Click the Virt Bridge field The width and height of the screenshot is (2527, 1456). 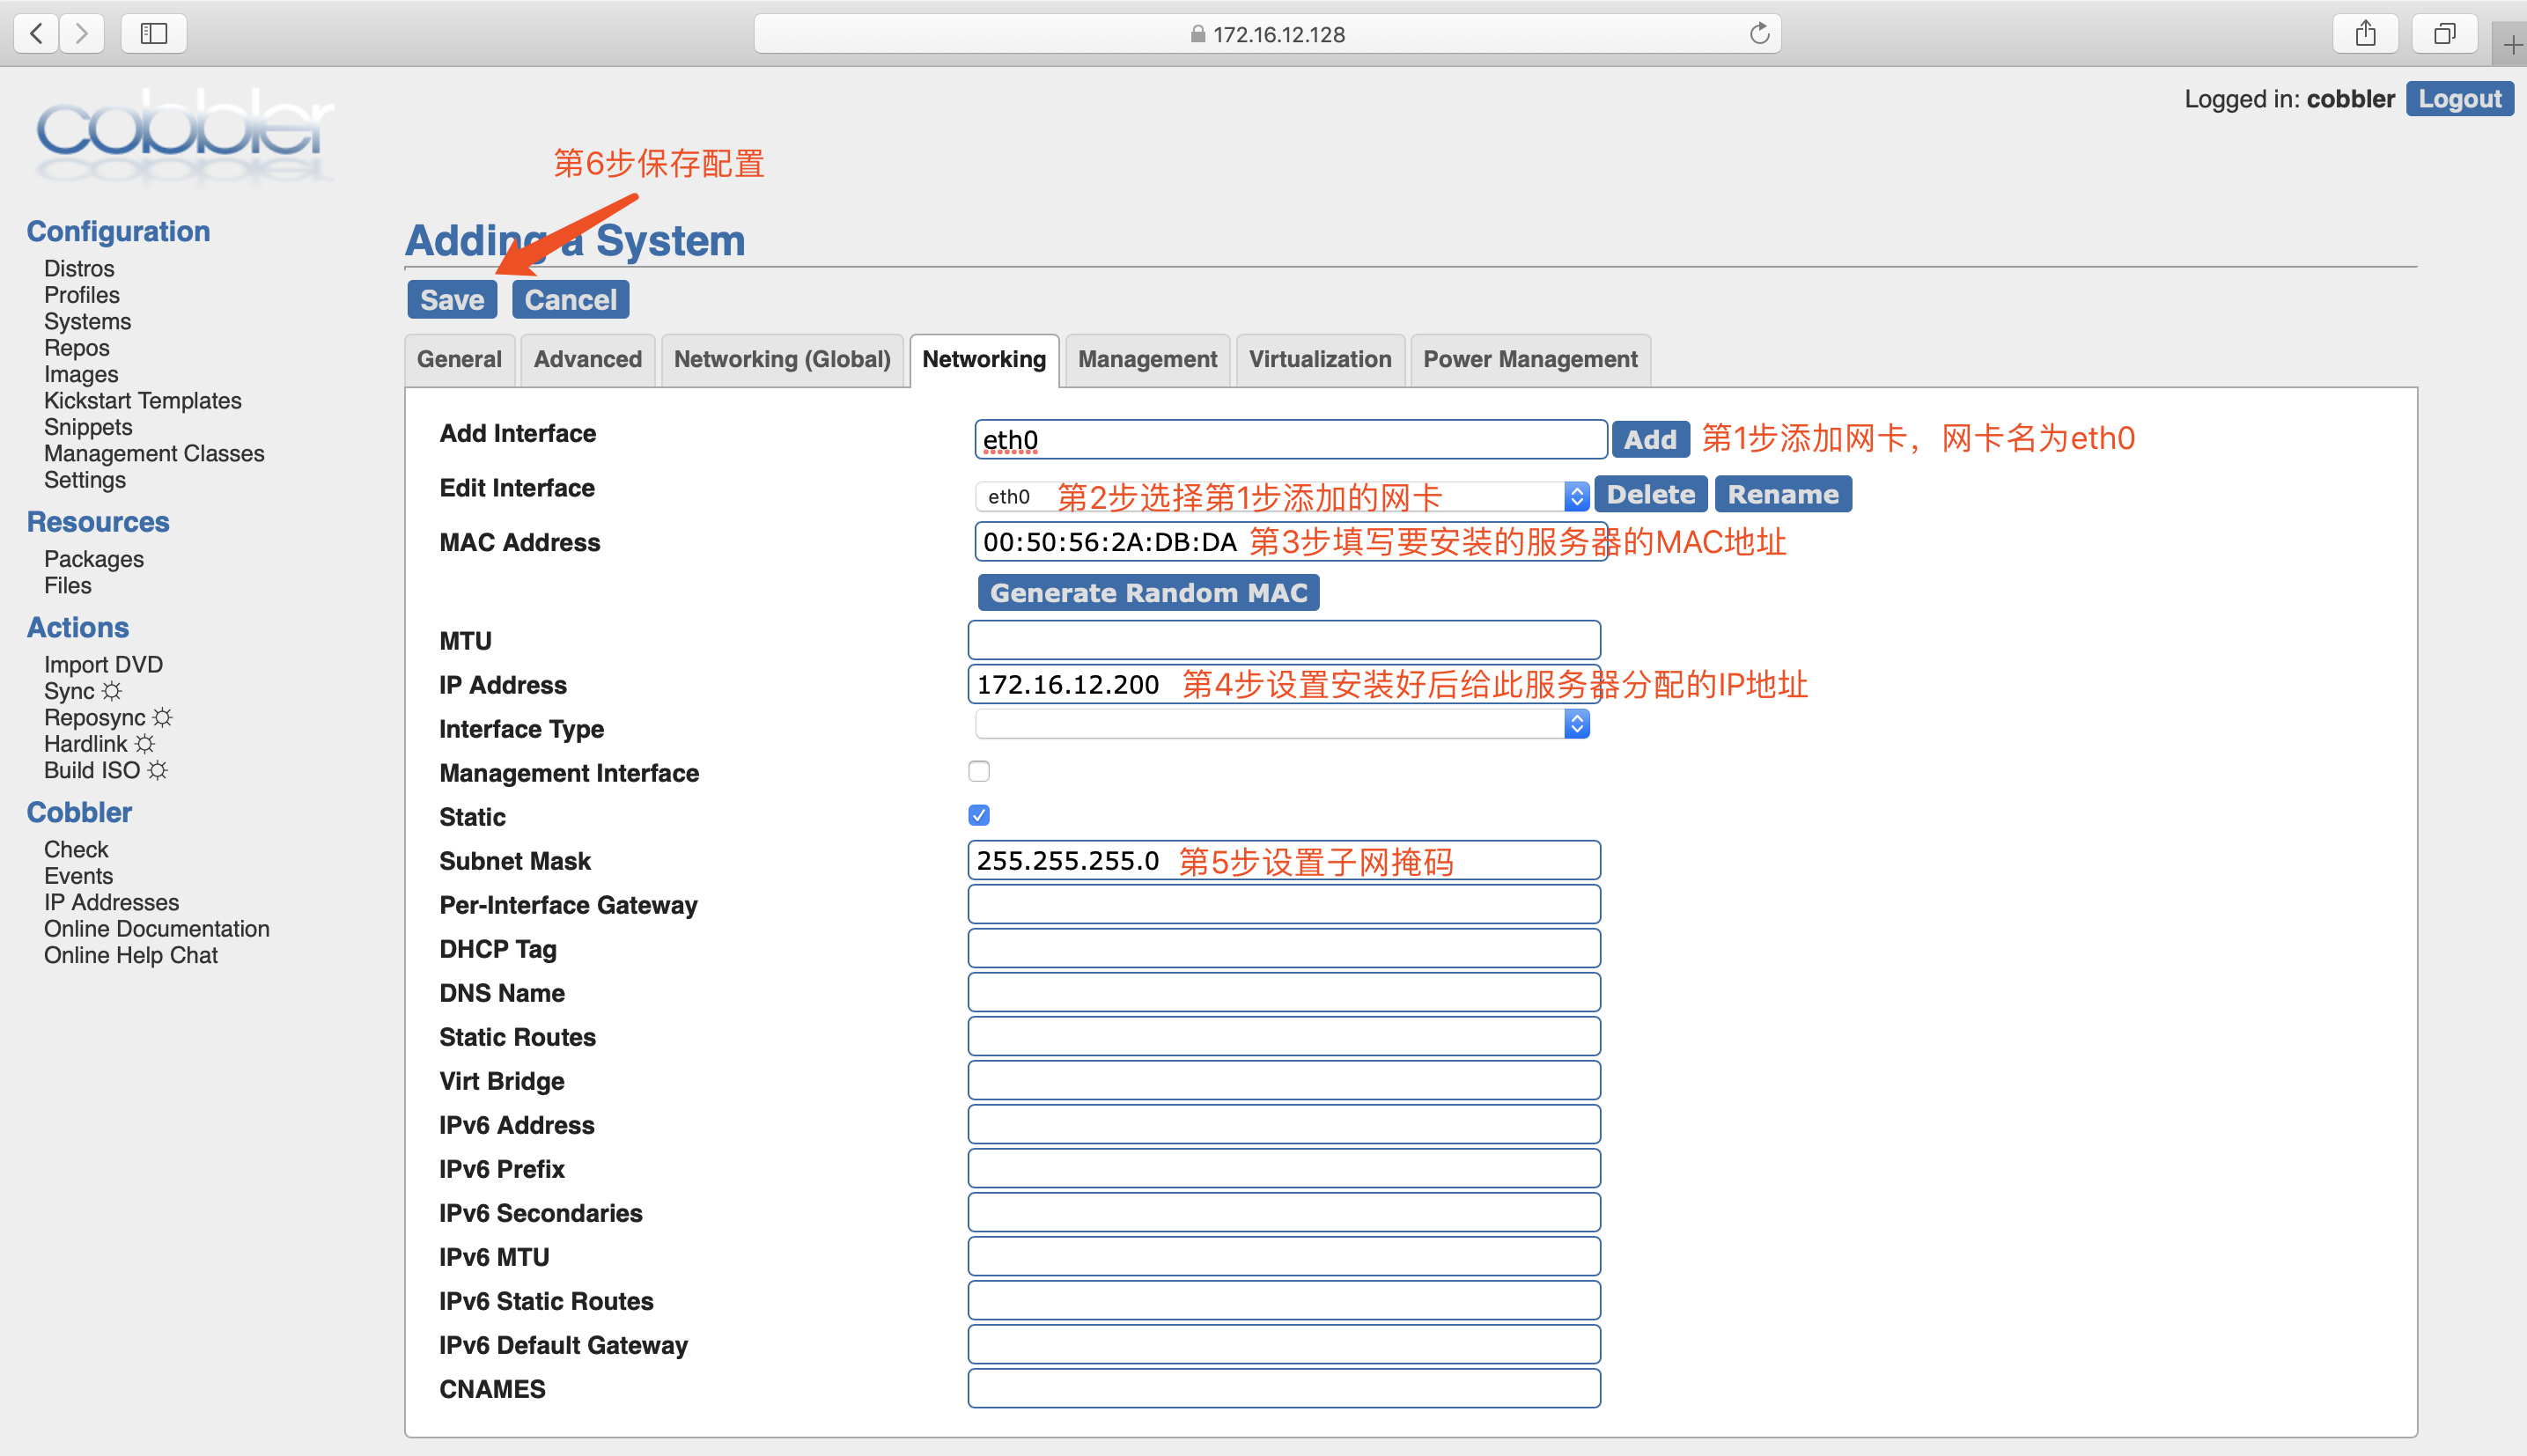(1284, 1080)
